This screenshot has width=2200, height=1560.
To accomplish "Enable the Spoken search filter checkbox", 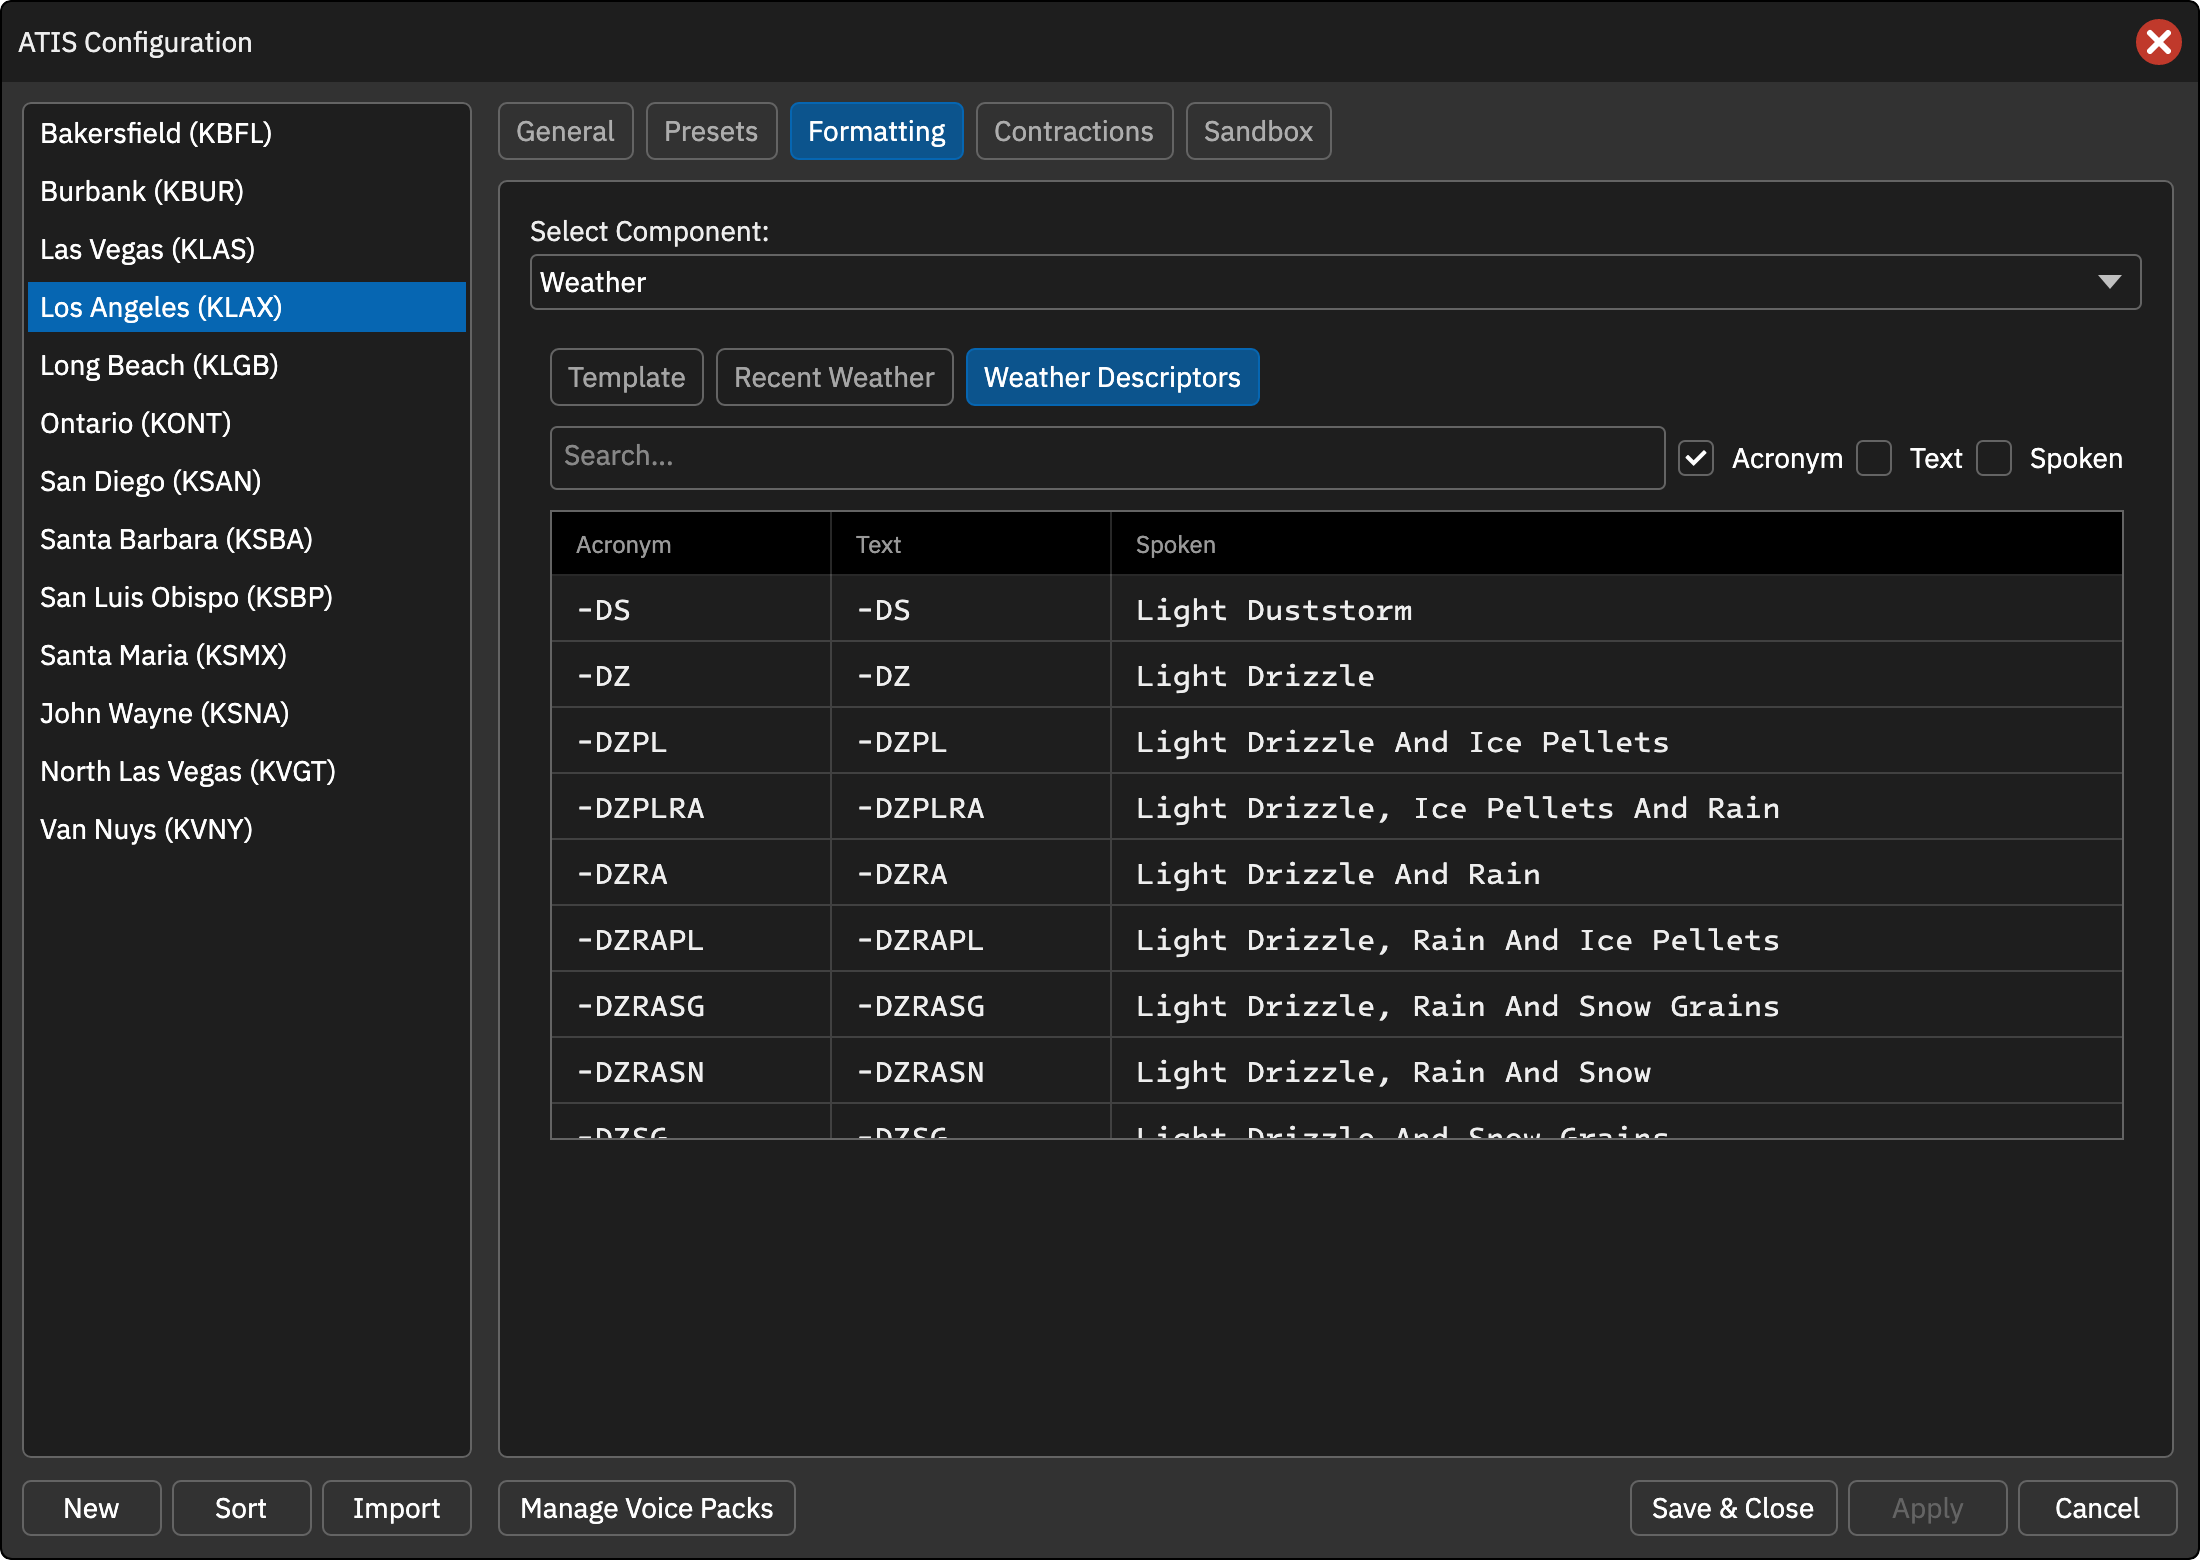I will pos(1994,458).
